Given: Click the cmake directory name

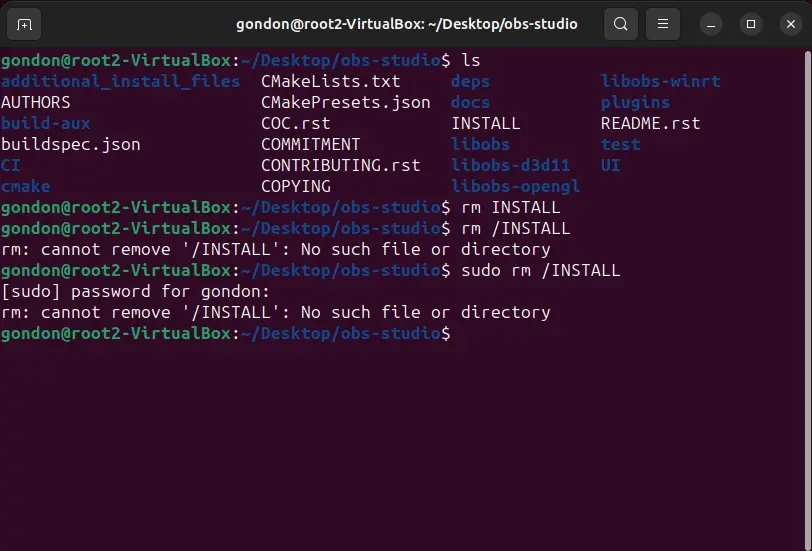Looking at the screenshot, I should [25, 186].
